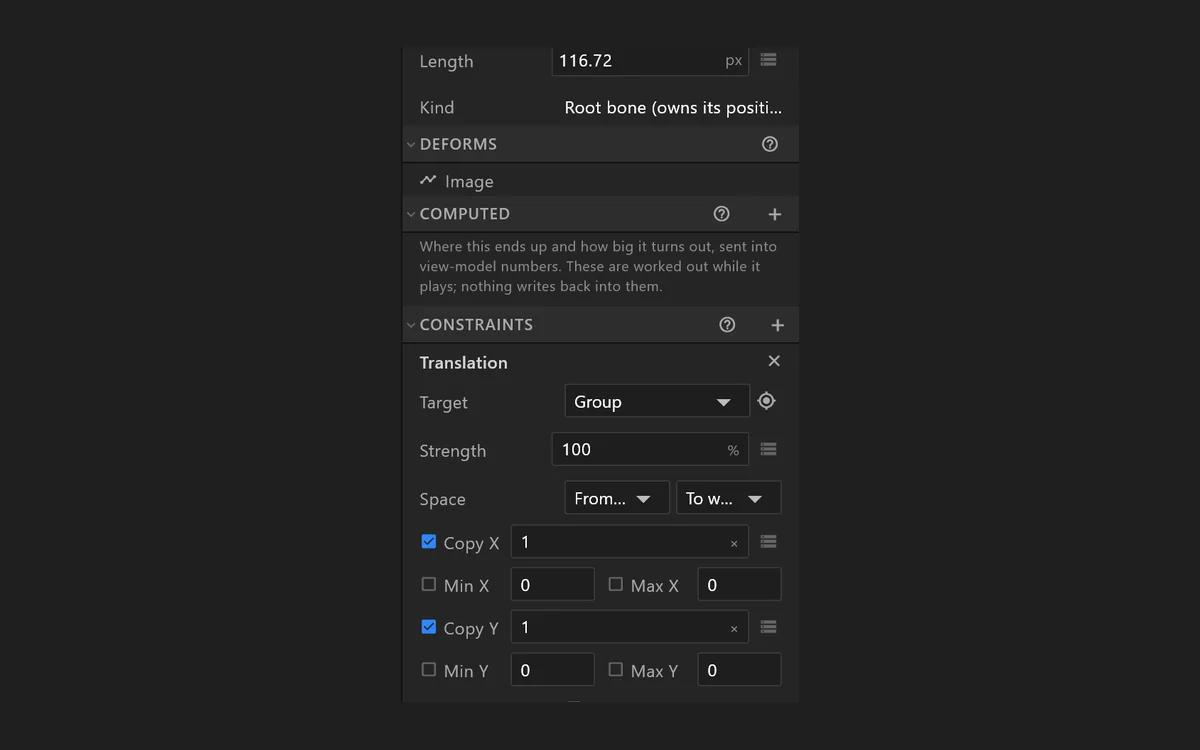
Task: Click the Strength value field
Action: click(650, 449)
